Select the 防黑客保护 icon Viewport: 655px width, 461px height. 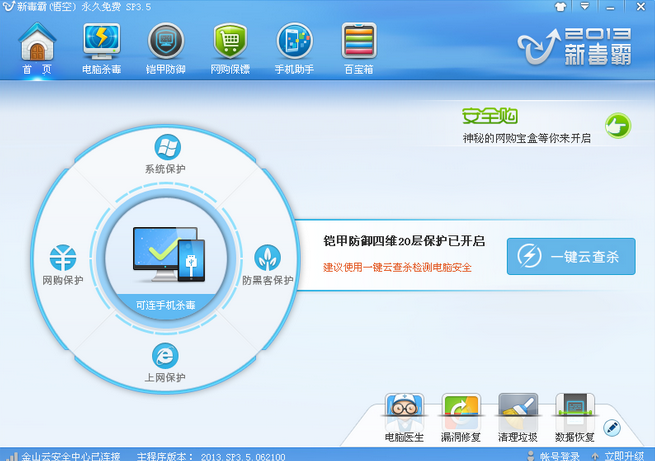click(267, 258)
